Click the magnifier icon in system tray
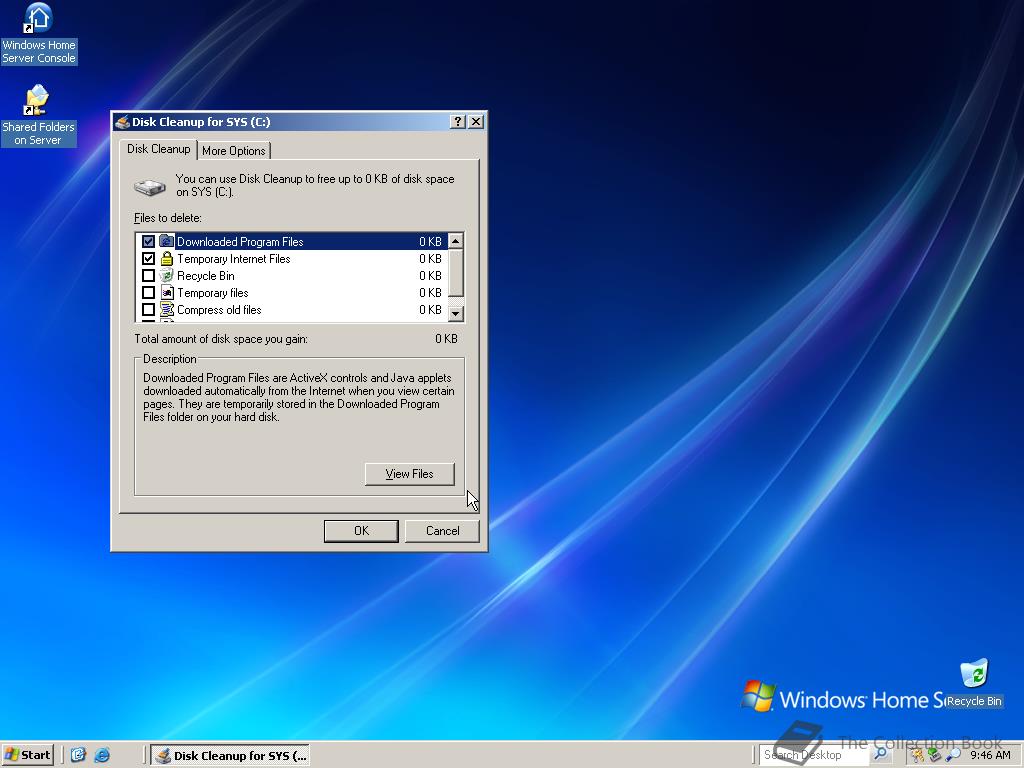1024x768 pixels. click(953, 756)
